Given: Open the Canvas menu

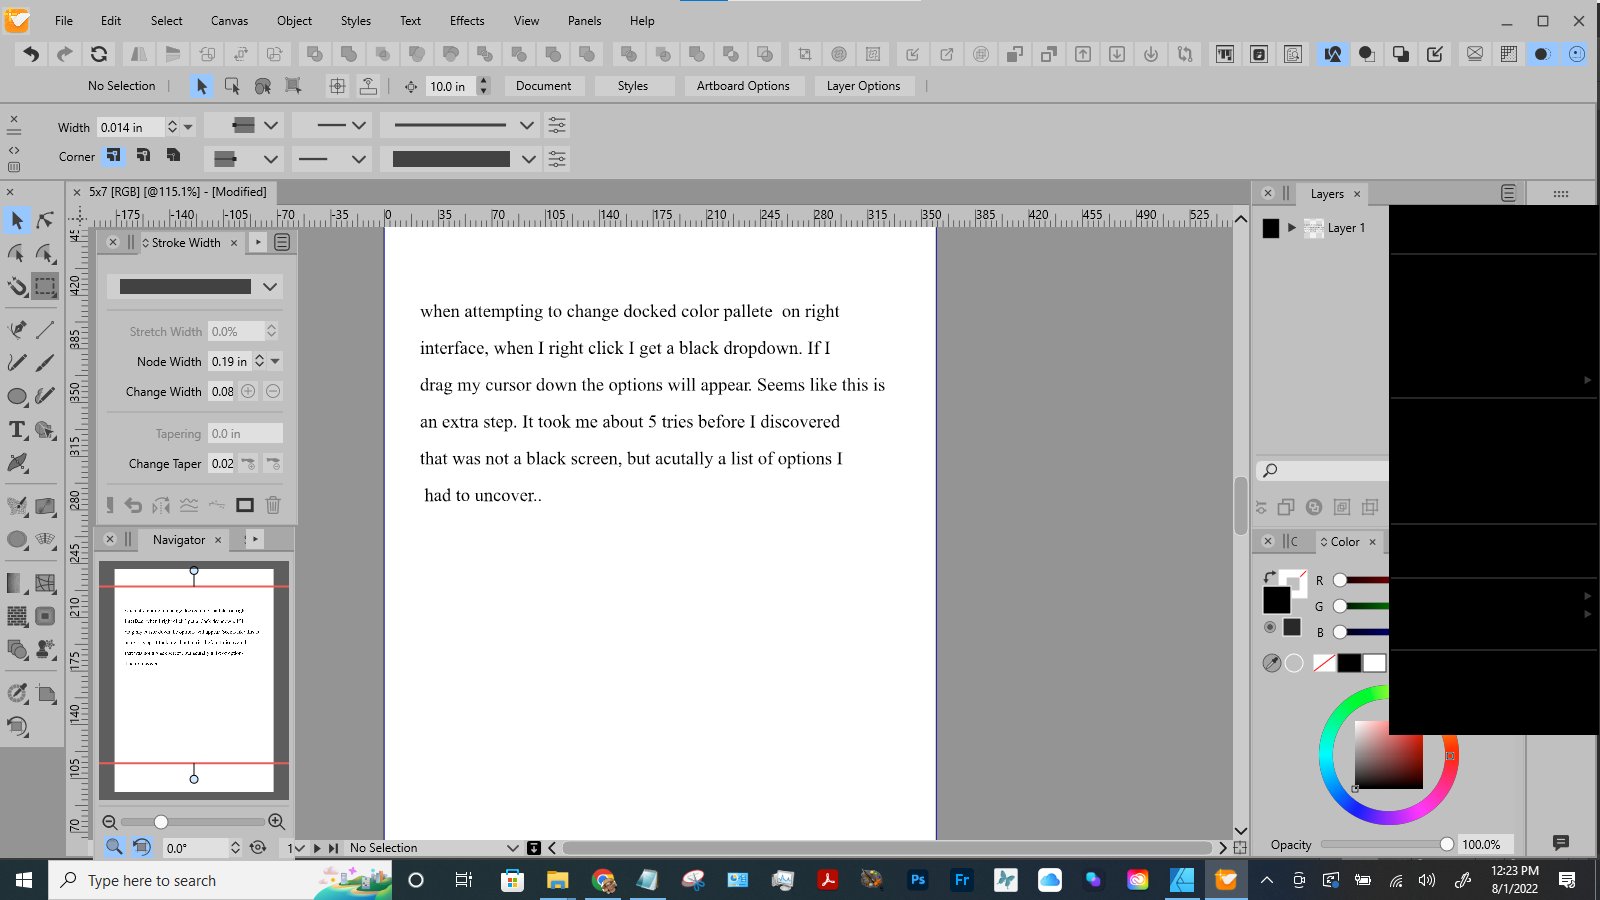Looking at the screenshot, I should (x=229, y=20).
